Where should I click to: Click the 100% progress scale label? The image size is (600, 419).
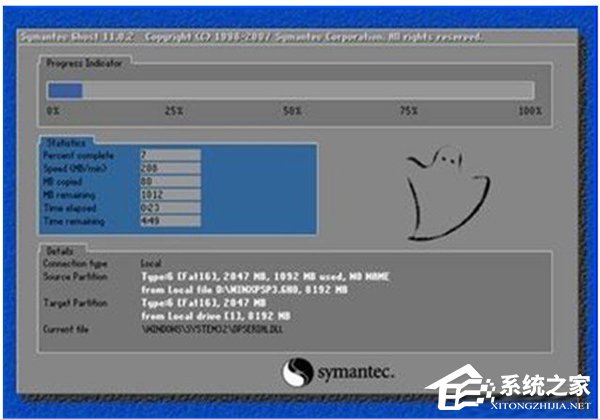click(x=530, y=111)
